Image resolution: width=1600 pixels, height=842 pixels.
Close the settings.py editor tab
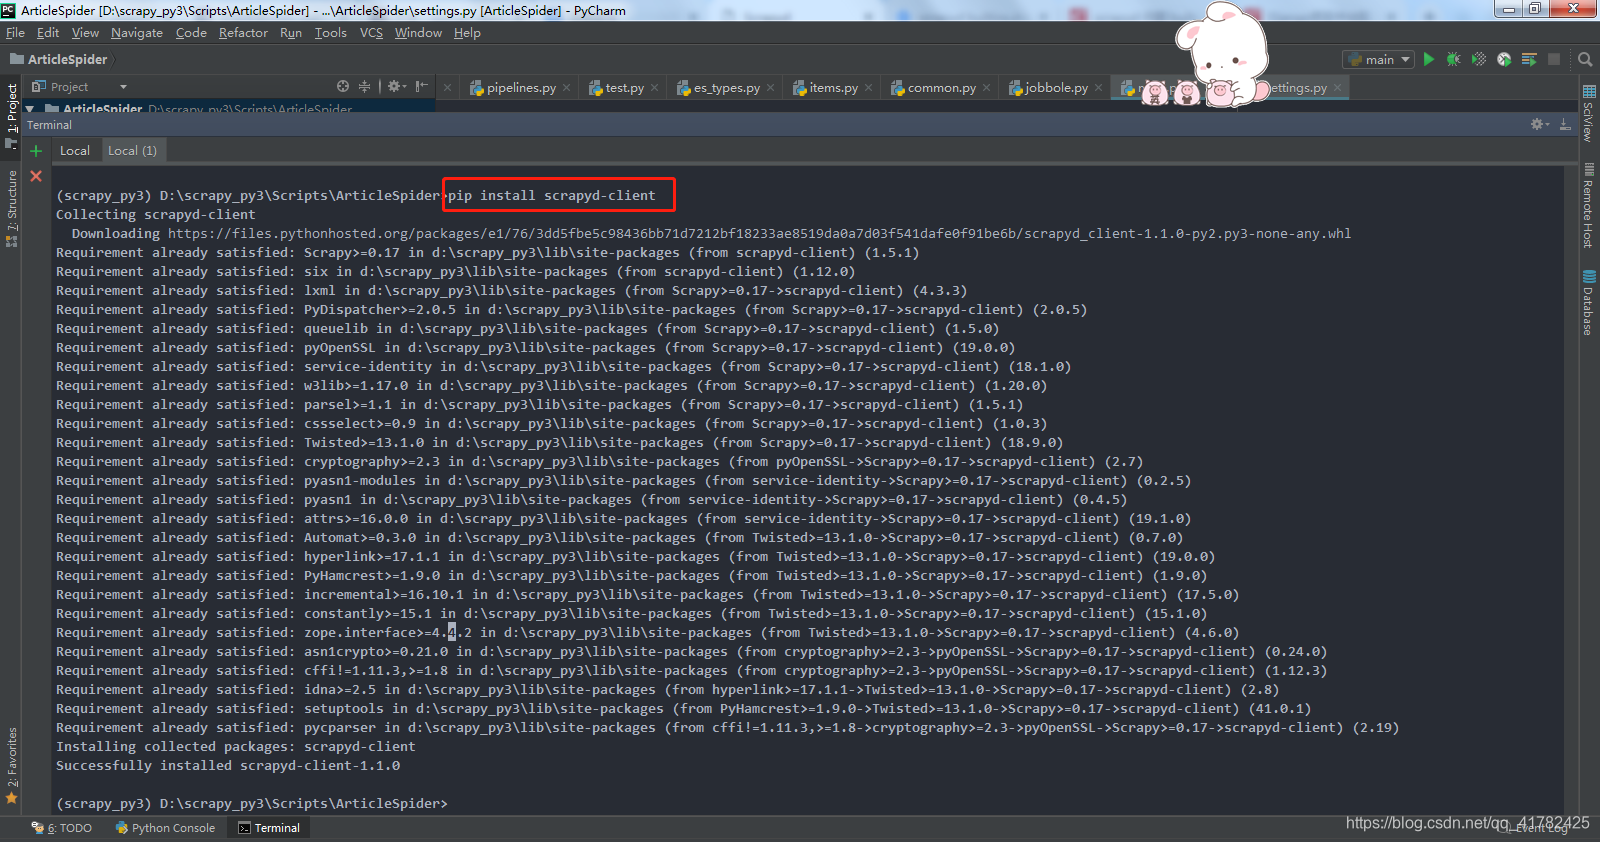click(1337, 88)
